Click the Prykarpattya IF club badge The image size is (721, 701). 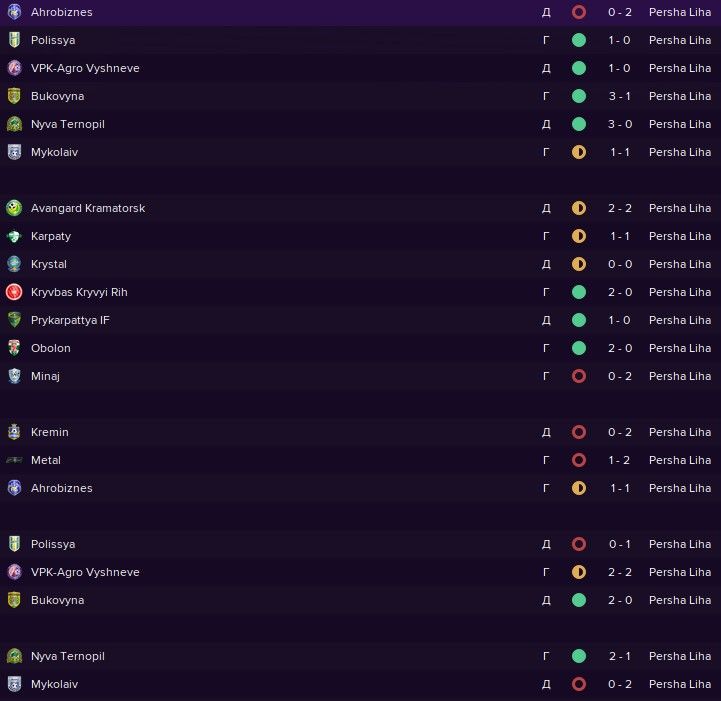(x=14, y=320)
